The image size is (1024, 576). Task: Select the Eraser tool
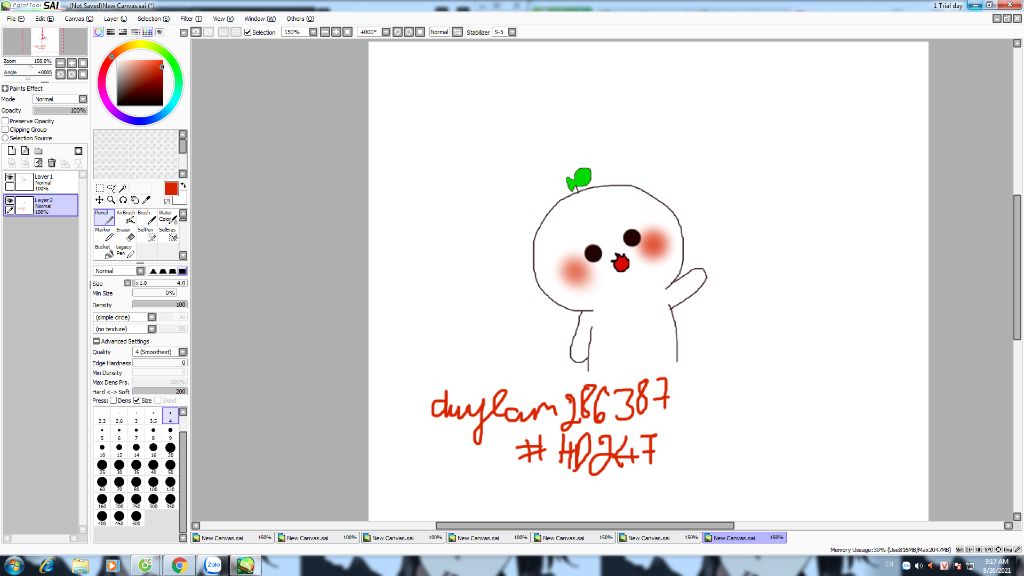click(125, 235)
